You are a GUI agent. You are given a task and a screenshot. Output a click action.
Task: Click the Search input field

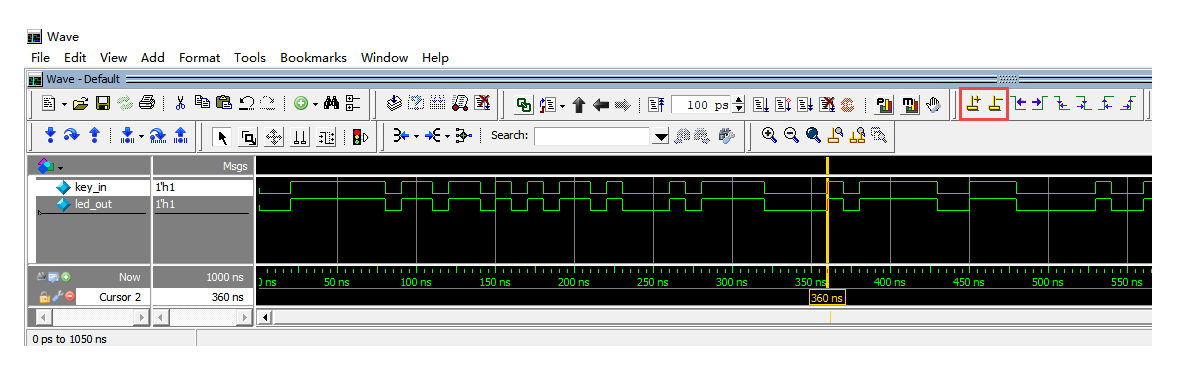pos(593,137)
